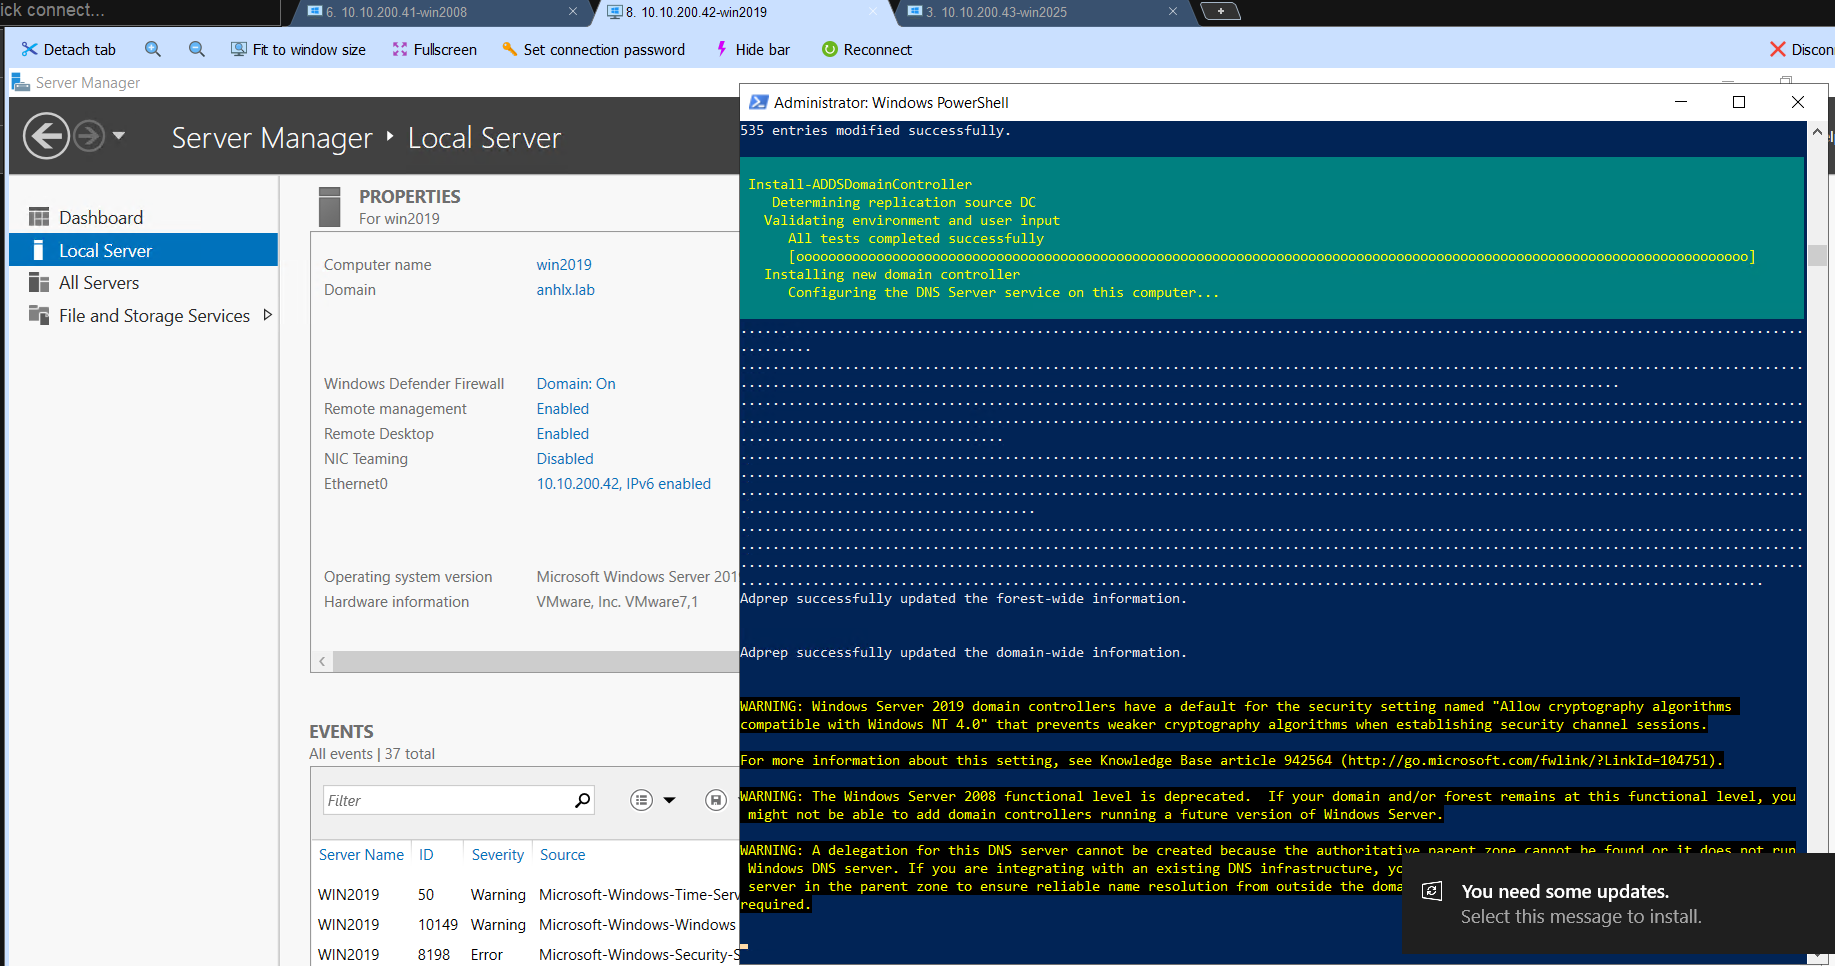This screenshot has height=966, width=1835.
Task: Click the domain anhlx.lab link
Action: [566, 290]
